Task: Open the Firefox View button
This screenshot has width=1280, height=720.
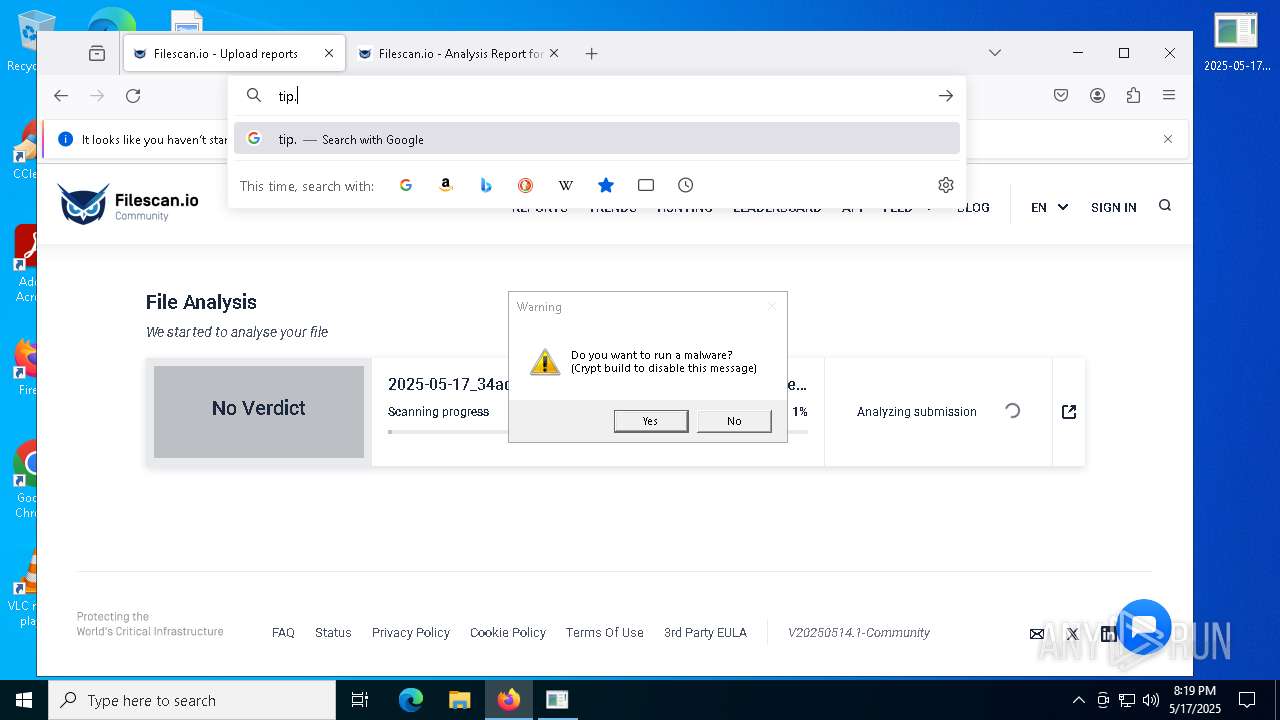Action: (x=97, y=53)
